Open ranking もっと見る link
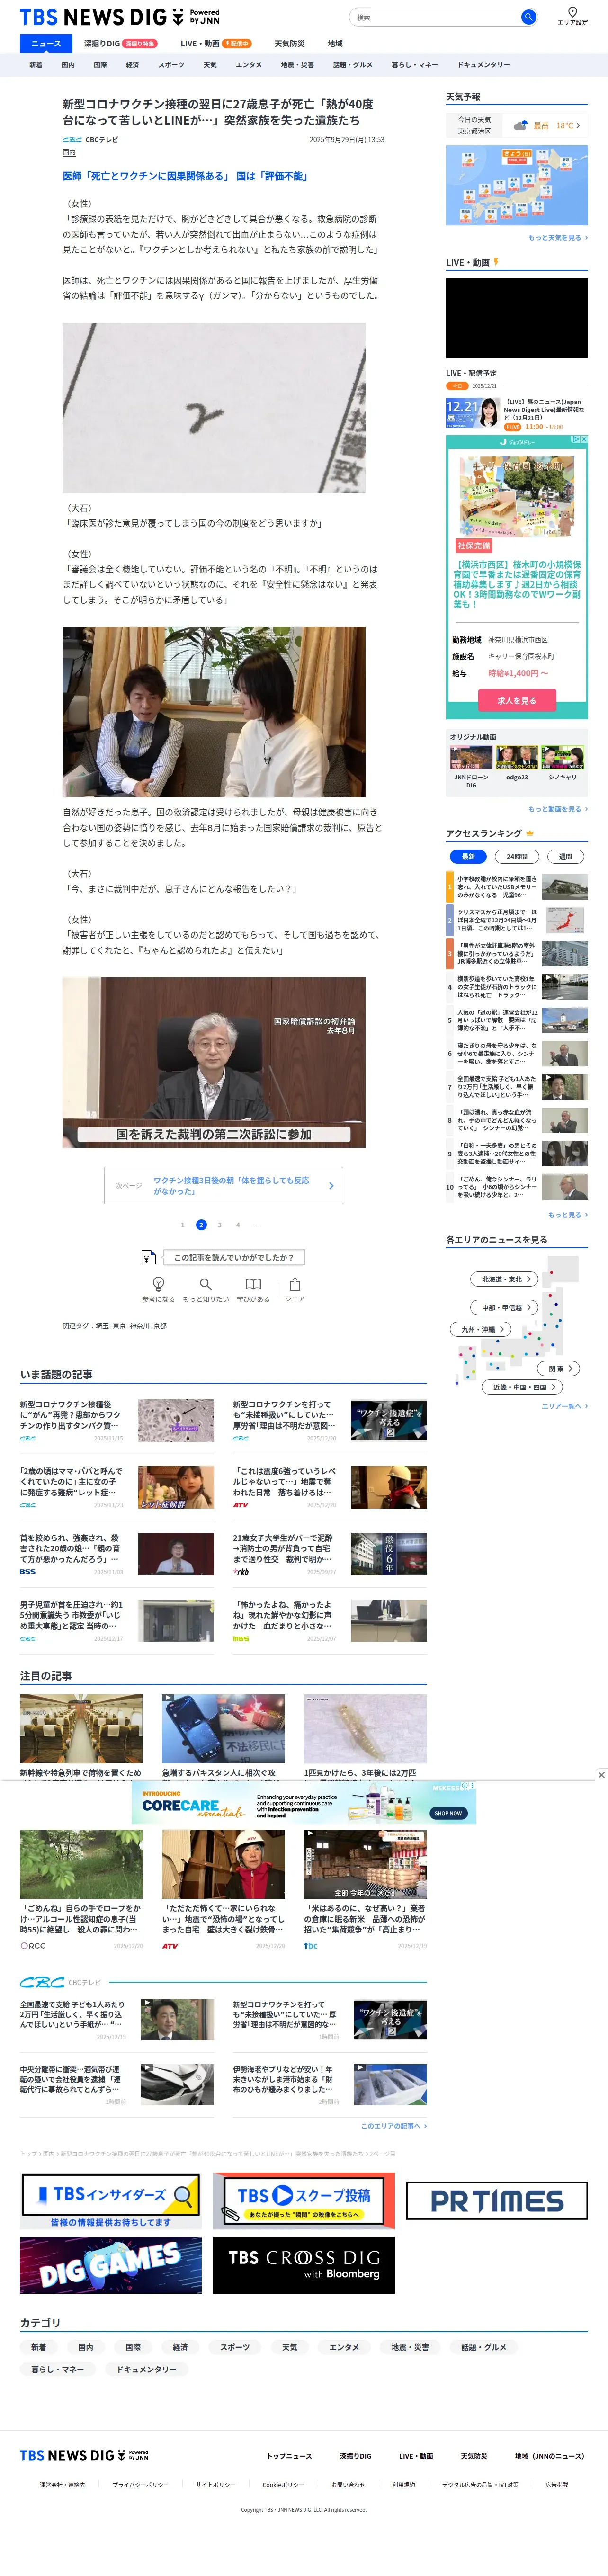Viewport: 608px width, 2576px height. [x=568, y=1215]
